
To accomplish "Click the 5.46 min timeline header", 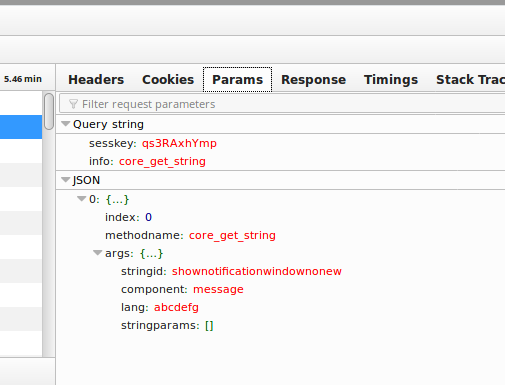I will point(23,79).
